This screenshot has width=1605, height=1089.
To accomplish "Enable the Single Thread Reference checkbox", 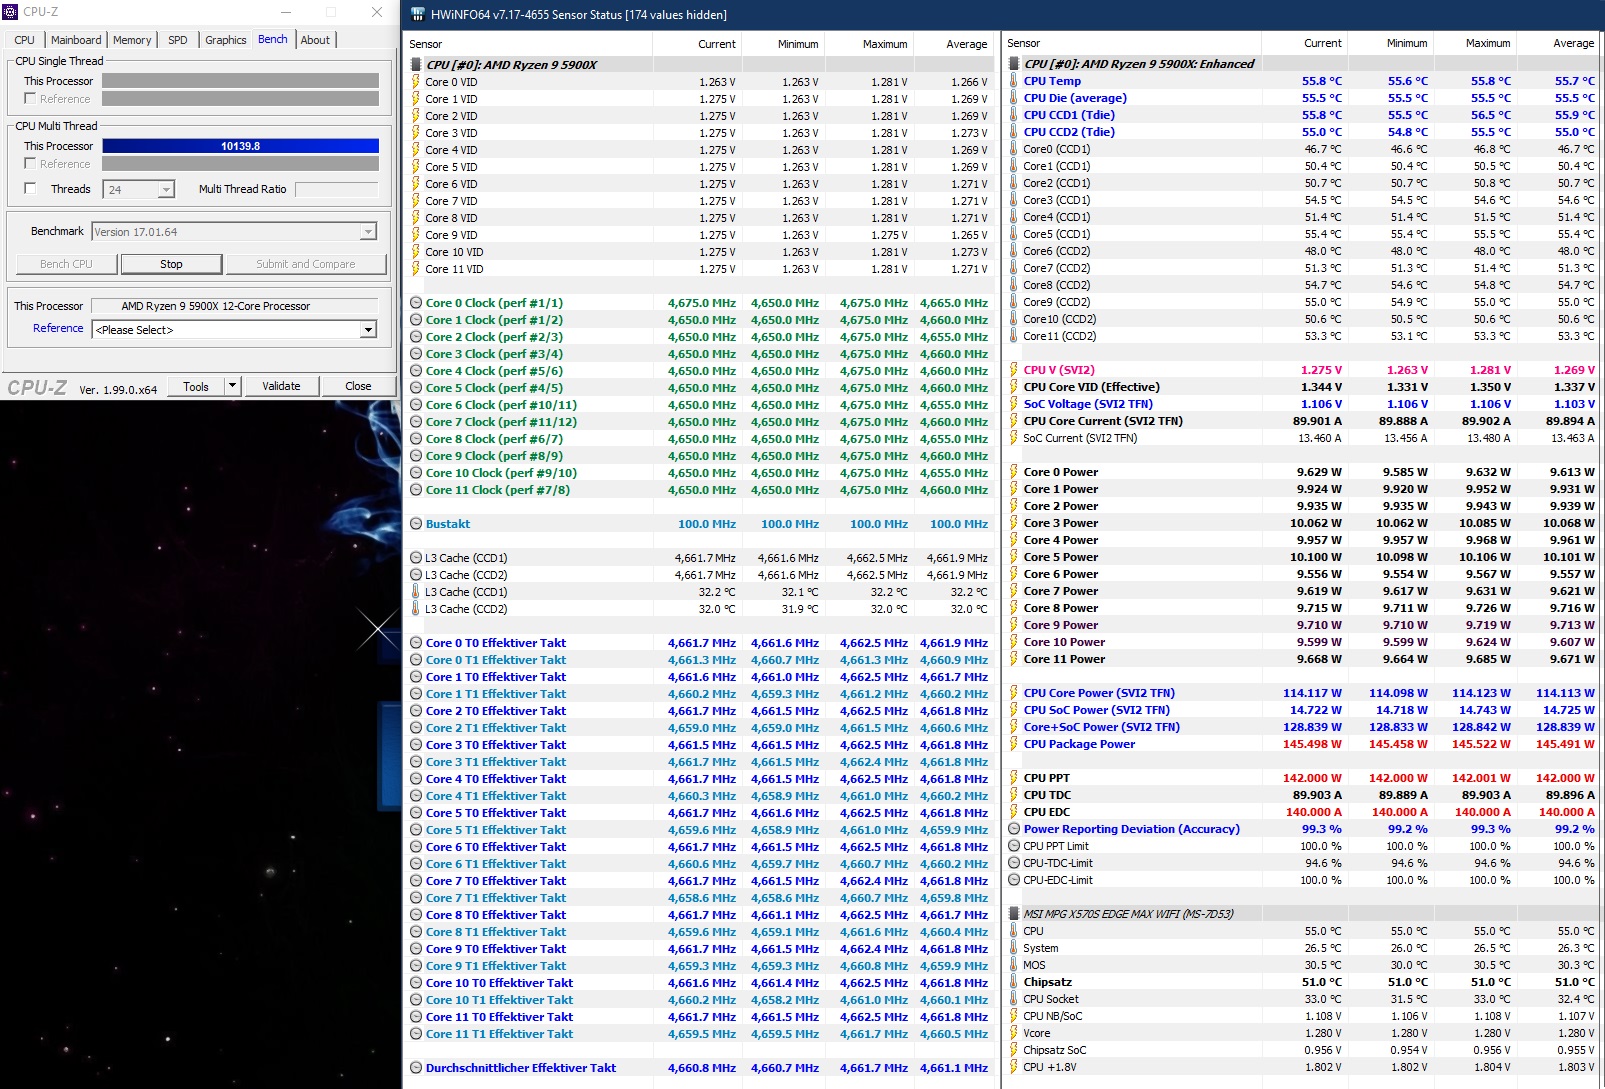I will click(30, 99).
